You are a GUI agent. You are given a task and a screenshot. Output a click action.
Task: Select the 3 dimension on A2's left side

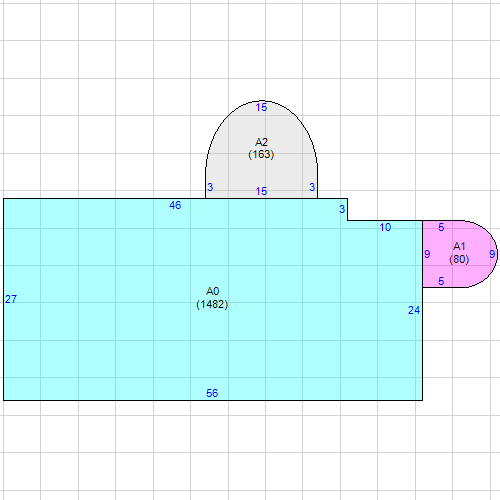210,187
